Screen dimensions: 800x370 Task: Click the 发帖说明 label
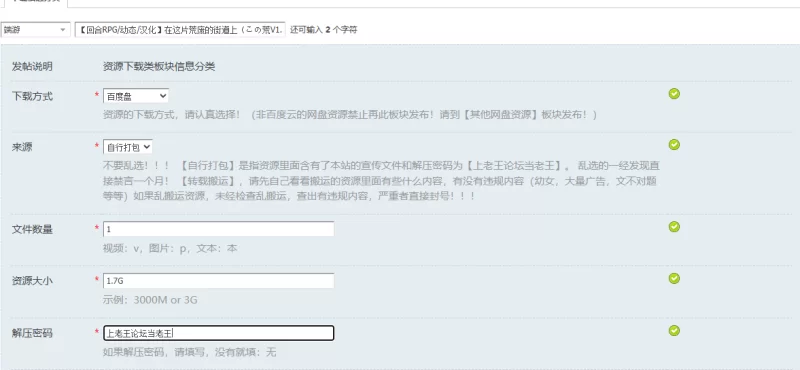tap(32, 67)
